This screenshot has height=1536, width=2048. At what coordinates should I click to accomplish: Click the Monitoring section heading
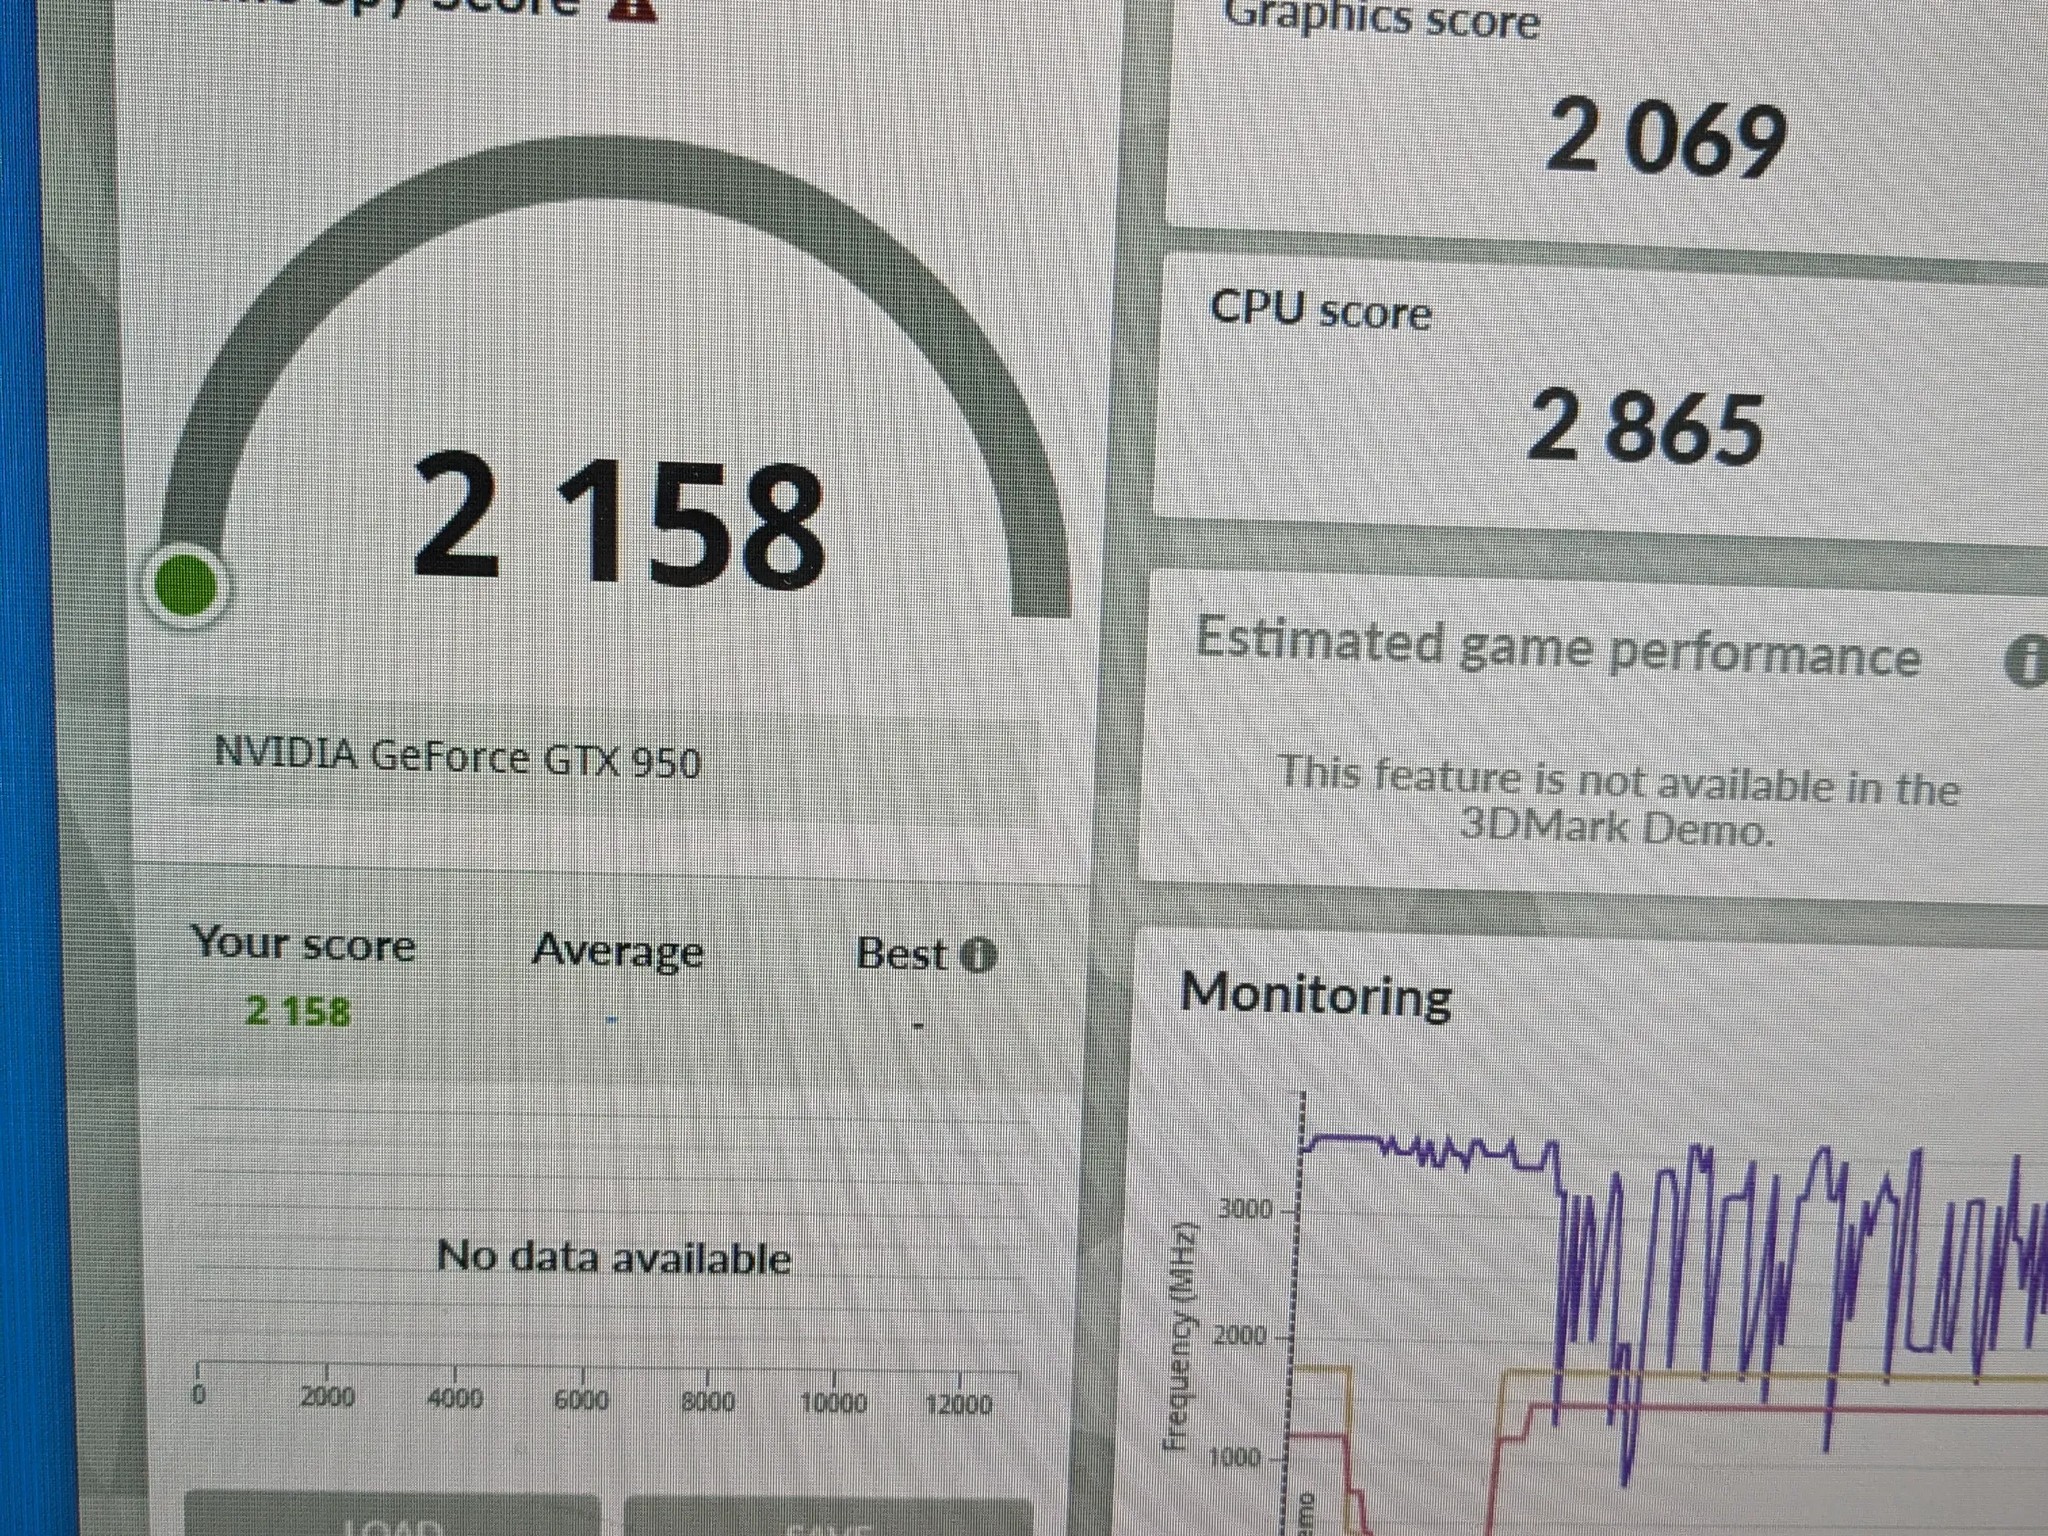click(1316, 995)
